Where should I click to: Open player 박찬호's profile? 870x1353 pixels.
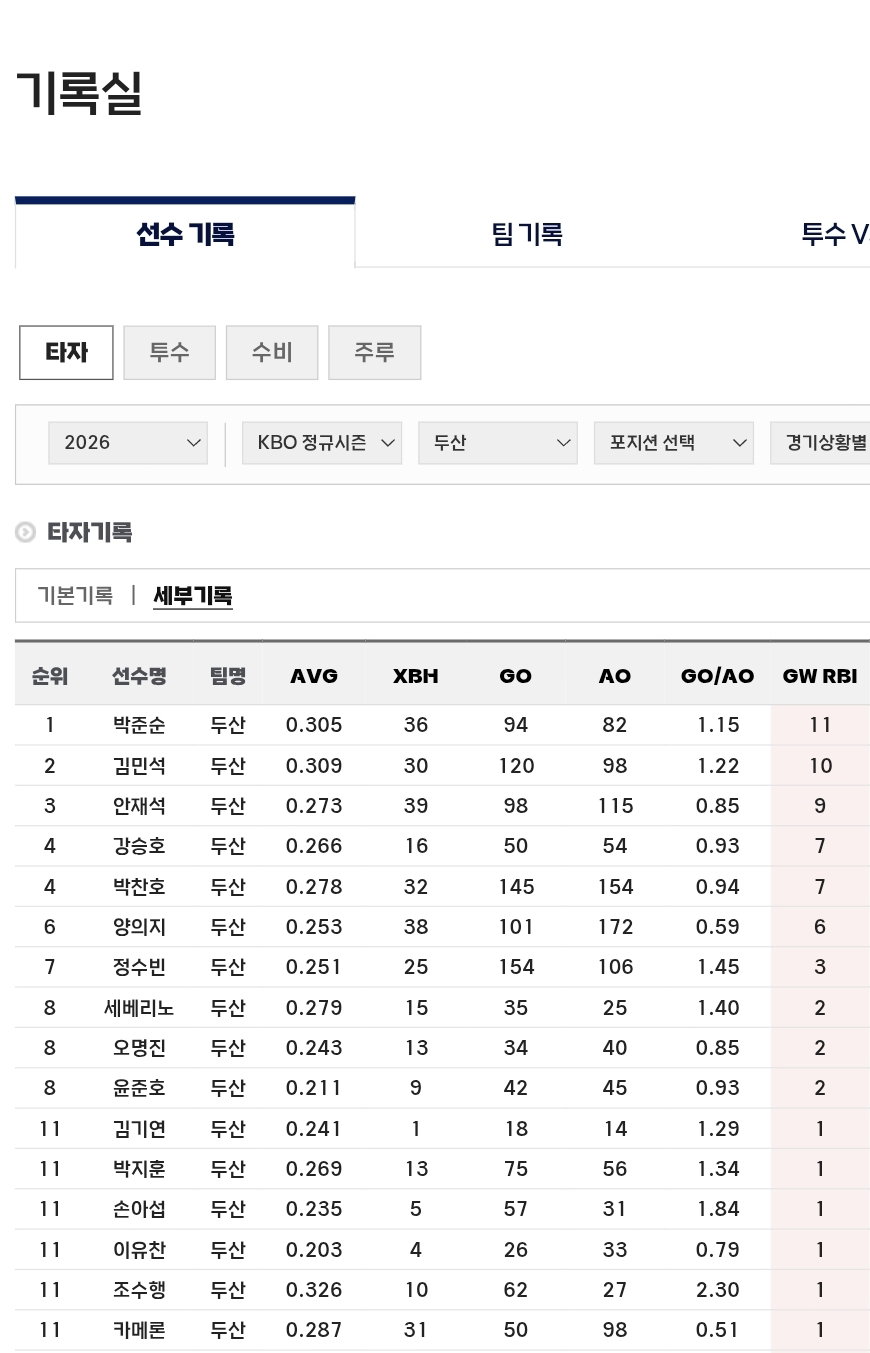coord(139,887)
